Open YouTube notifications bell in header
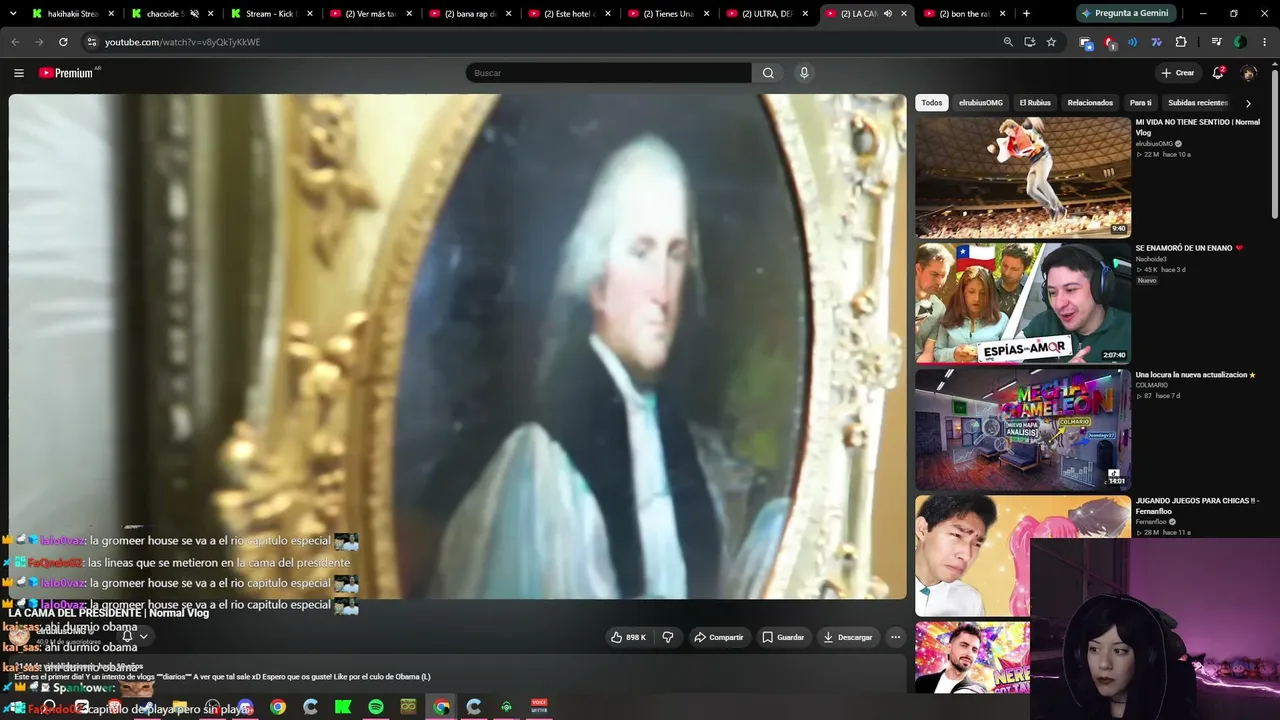 (1218, 73)
